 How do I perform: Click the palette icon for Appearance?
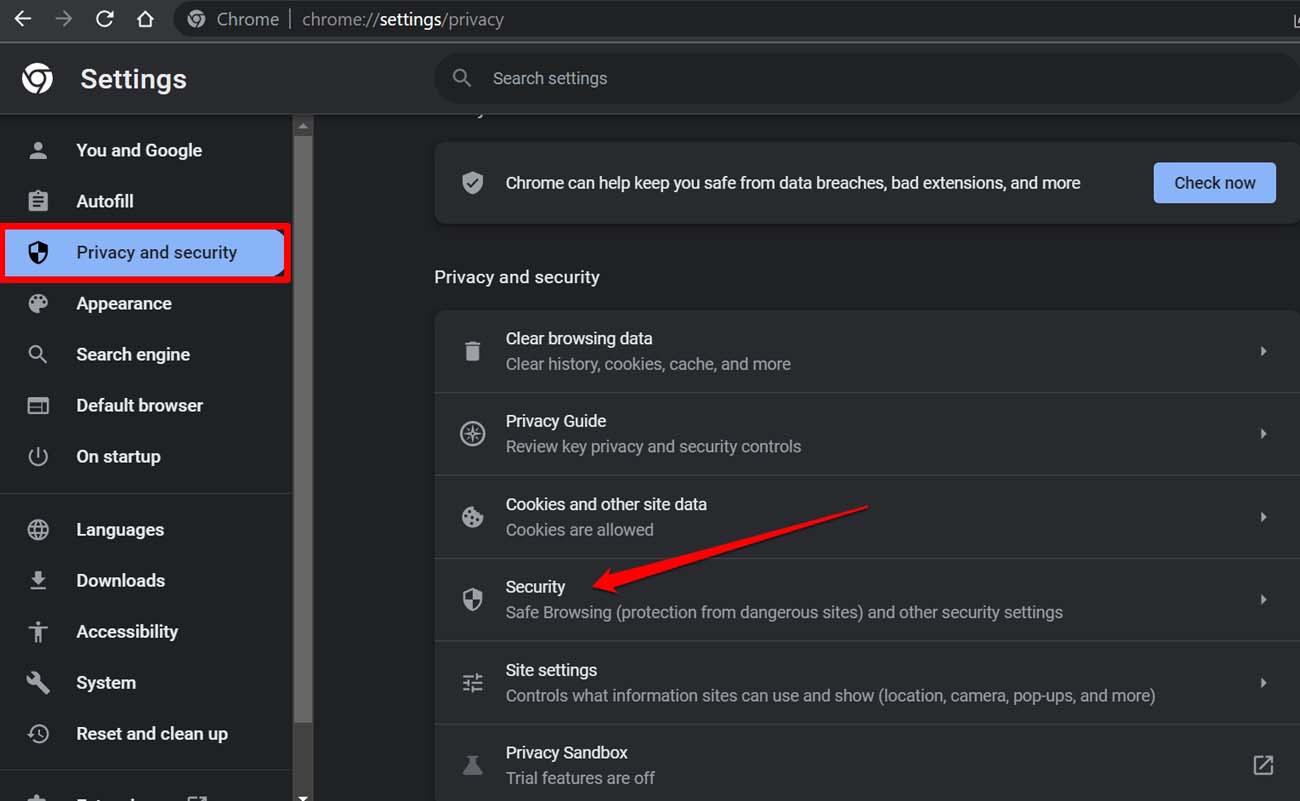pyautogui.click(x=38, y=303)
